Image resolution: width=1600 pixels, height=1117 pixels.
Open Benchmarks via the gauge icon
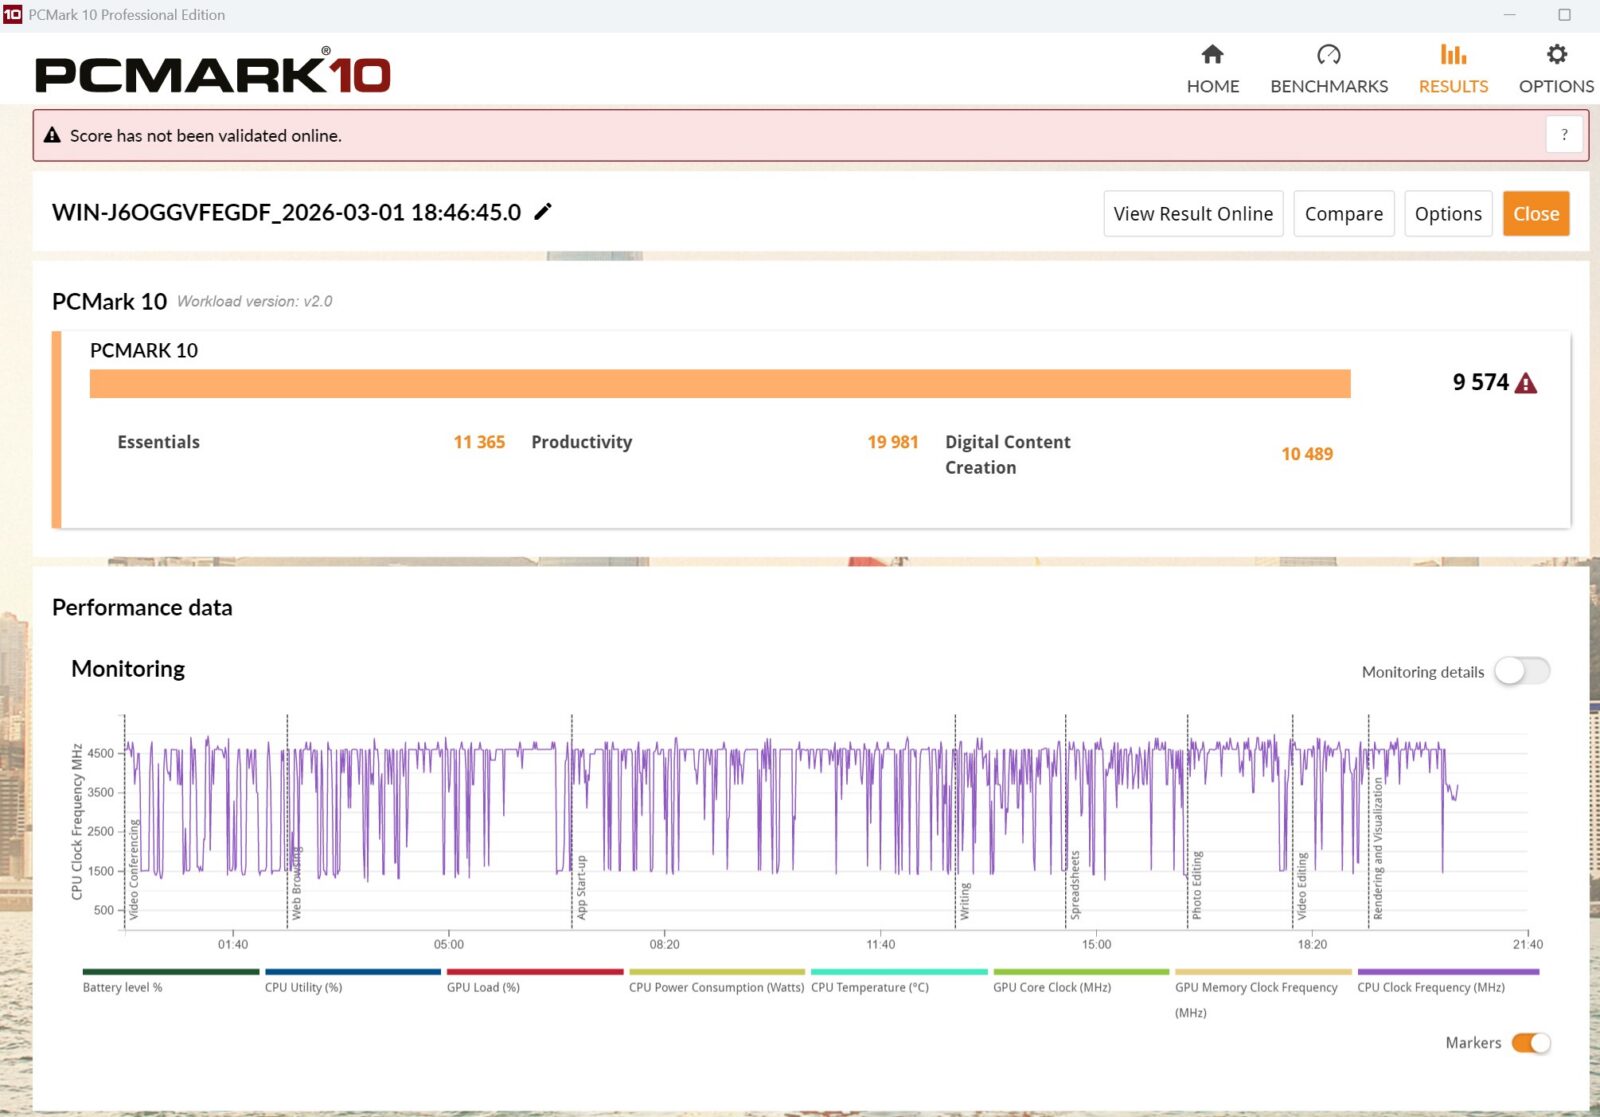coord(1328,55)
